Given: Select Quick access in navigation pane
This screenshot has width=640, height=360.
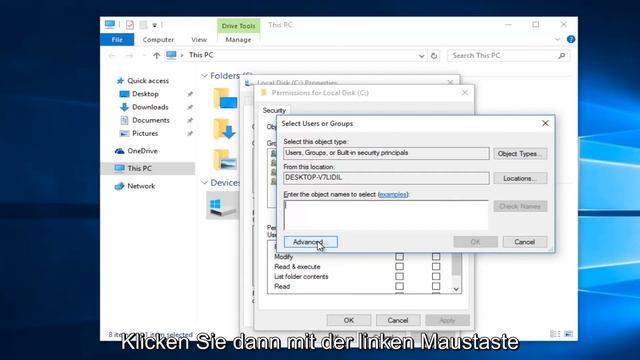Looking at the screenshot, I should pyautogui.click(x=148, y=81).
